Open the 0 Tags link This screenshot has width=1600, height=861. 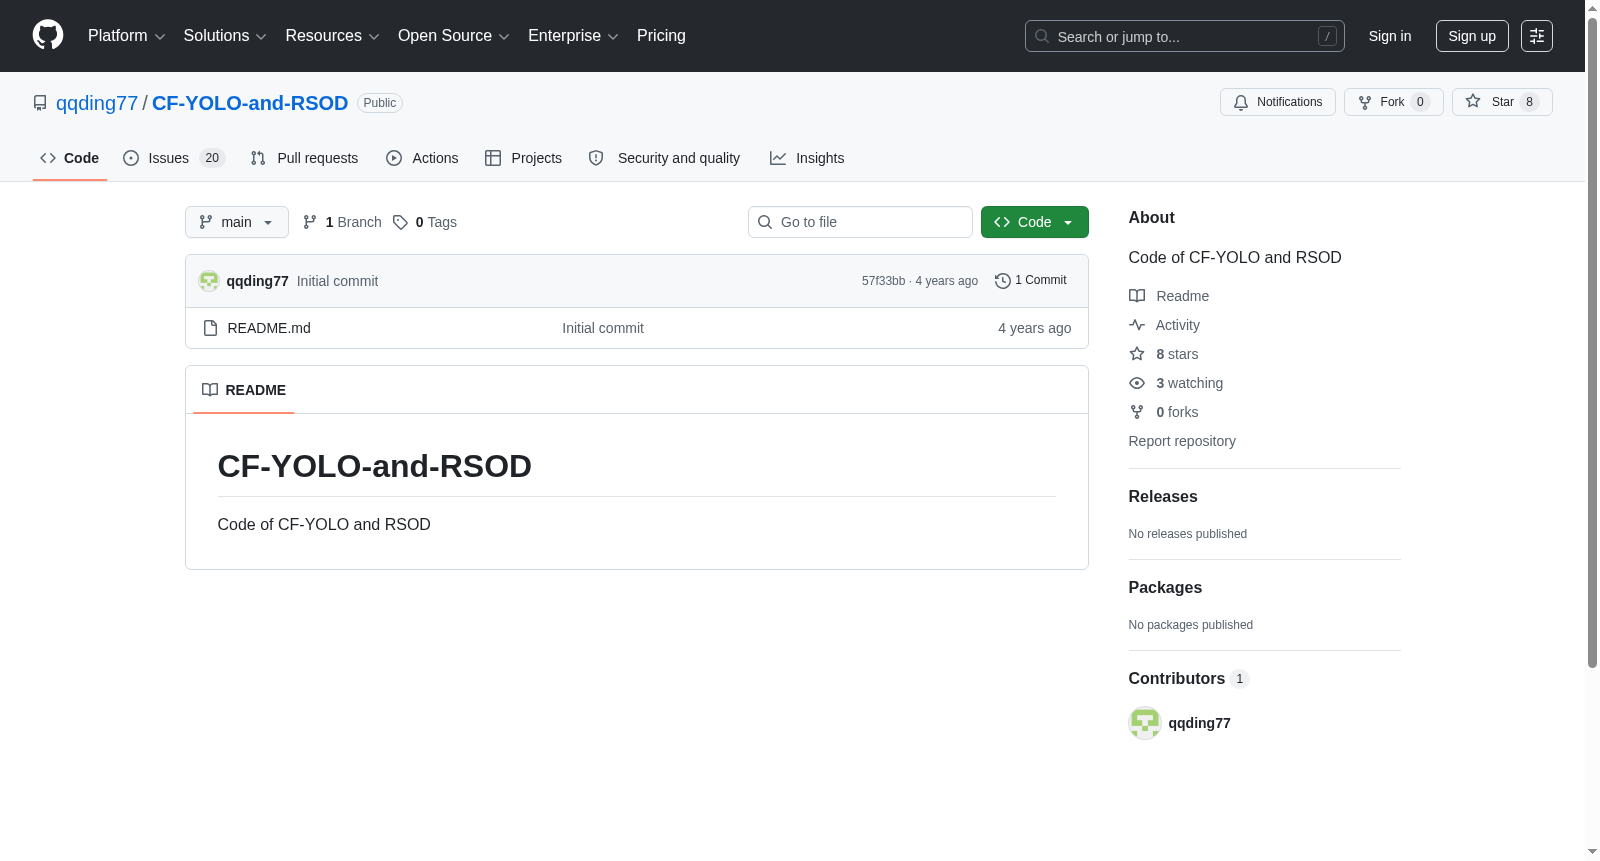[x=425, y=222]
